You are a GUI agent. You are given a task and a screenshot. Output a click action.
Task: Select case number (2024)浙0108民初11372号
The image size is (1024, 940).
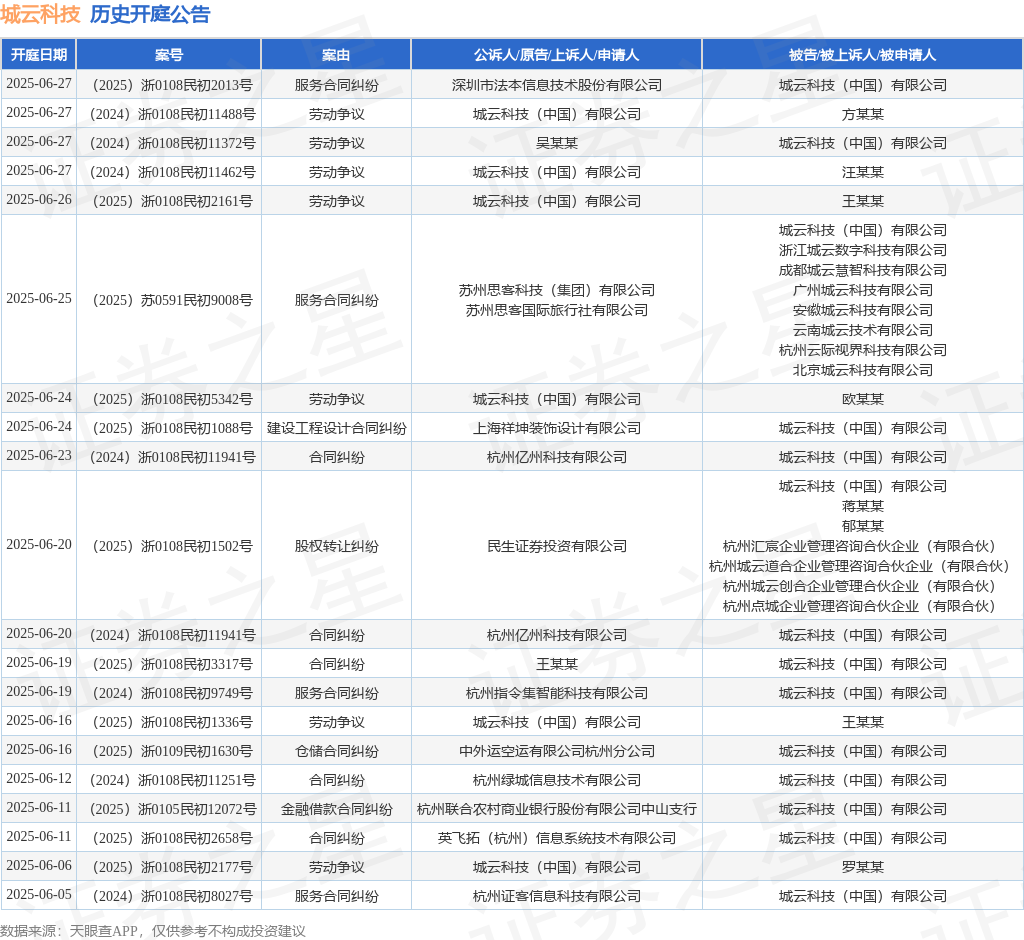(168, 143)
